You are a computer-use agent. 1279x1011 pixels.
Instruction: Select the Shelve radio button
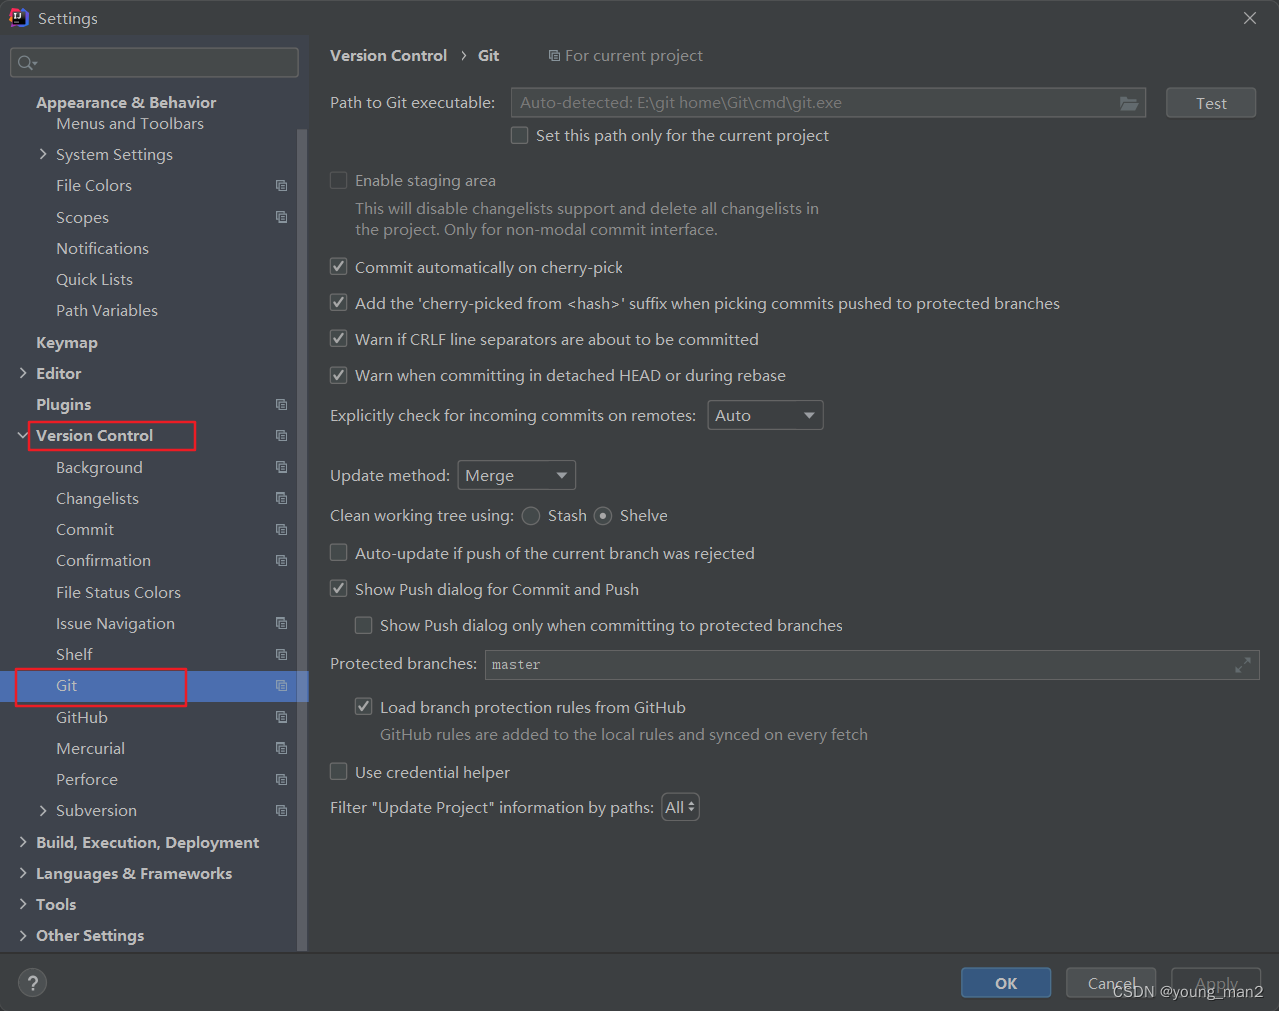(x=603, y=516)
